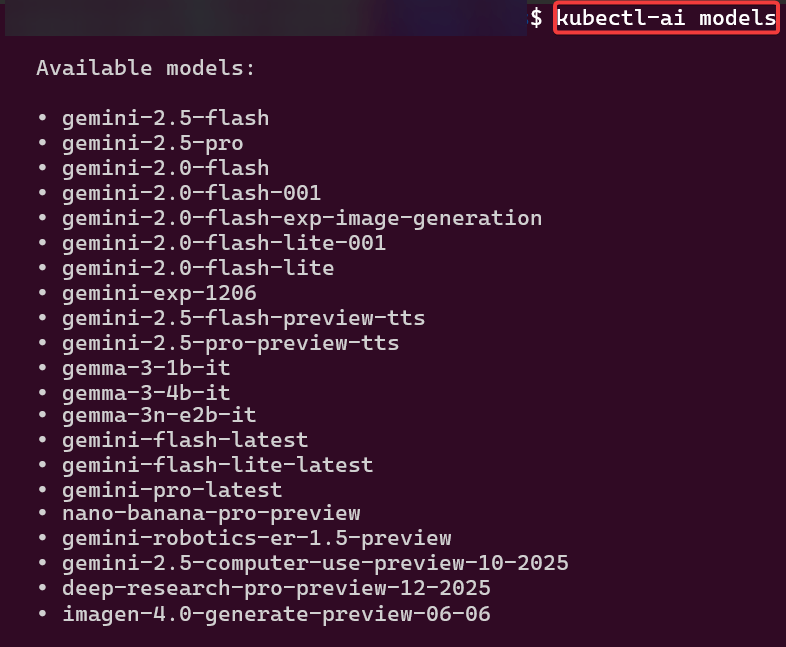
Task: Select the gemini-2.5-flash model entry
Action: coord(165,118)
